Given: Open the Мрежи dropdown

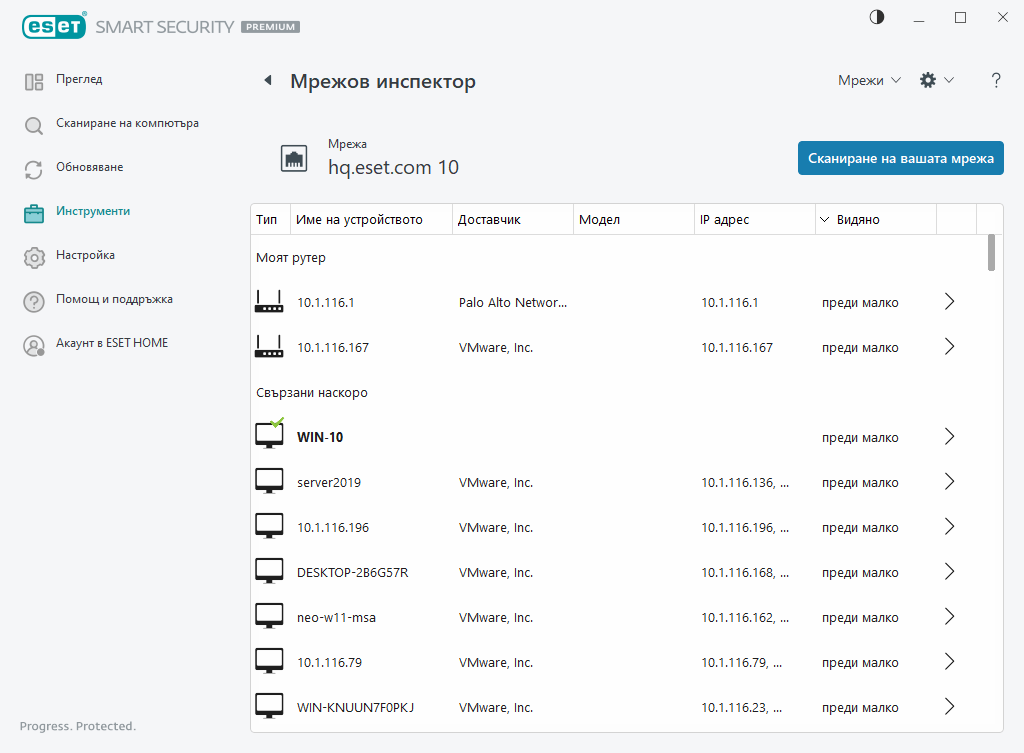Looking at the screenshot, I should [x=869, y=80].
